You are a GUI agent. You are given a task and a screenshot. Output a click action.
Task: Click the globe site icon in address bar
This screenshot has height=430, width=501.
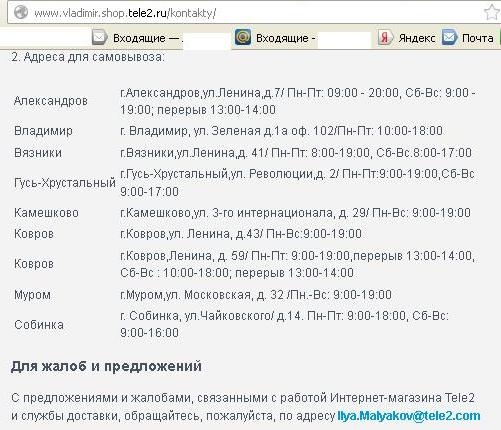[x=21, y=13]
